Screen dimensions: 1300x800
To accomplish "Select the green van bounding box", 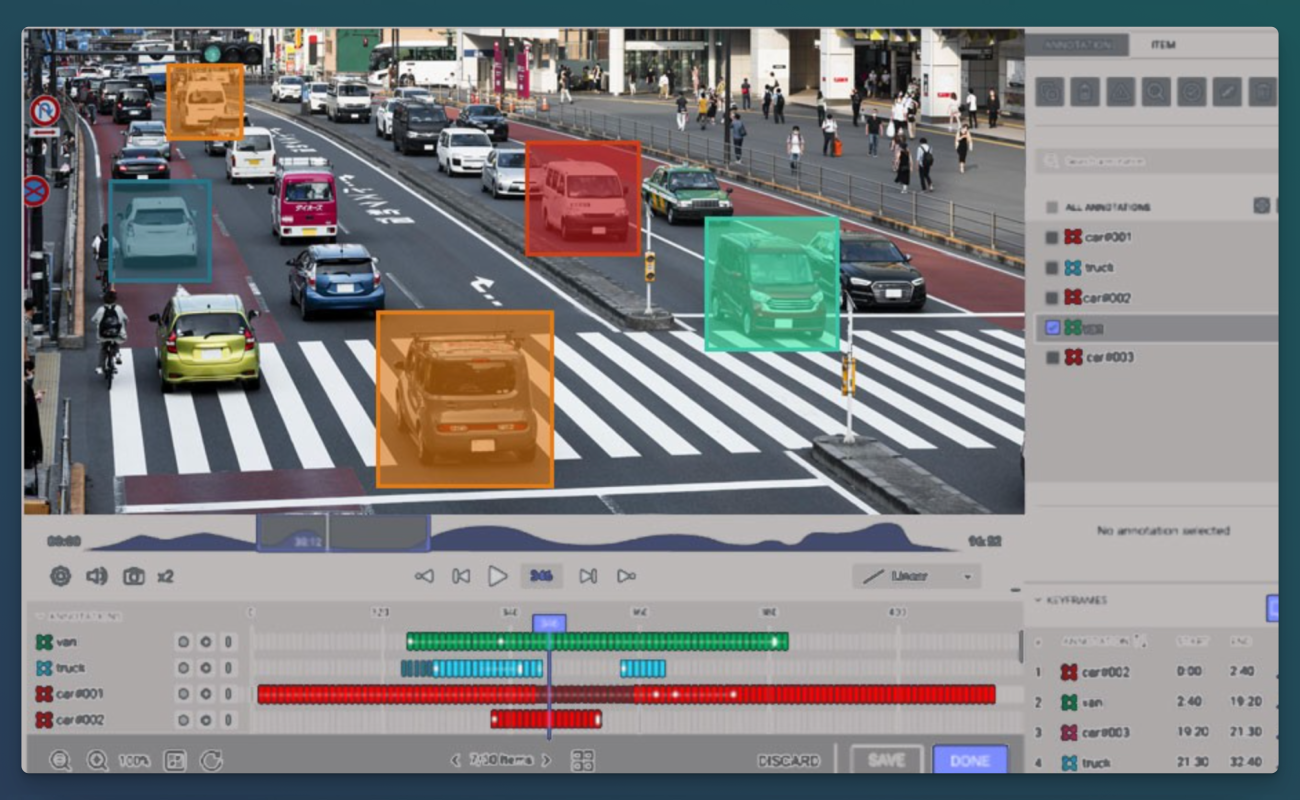I will pyautogui.click(x=772, y=284).
